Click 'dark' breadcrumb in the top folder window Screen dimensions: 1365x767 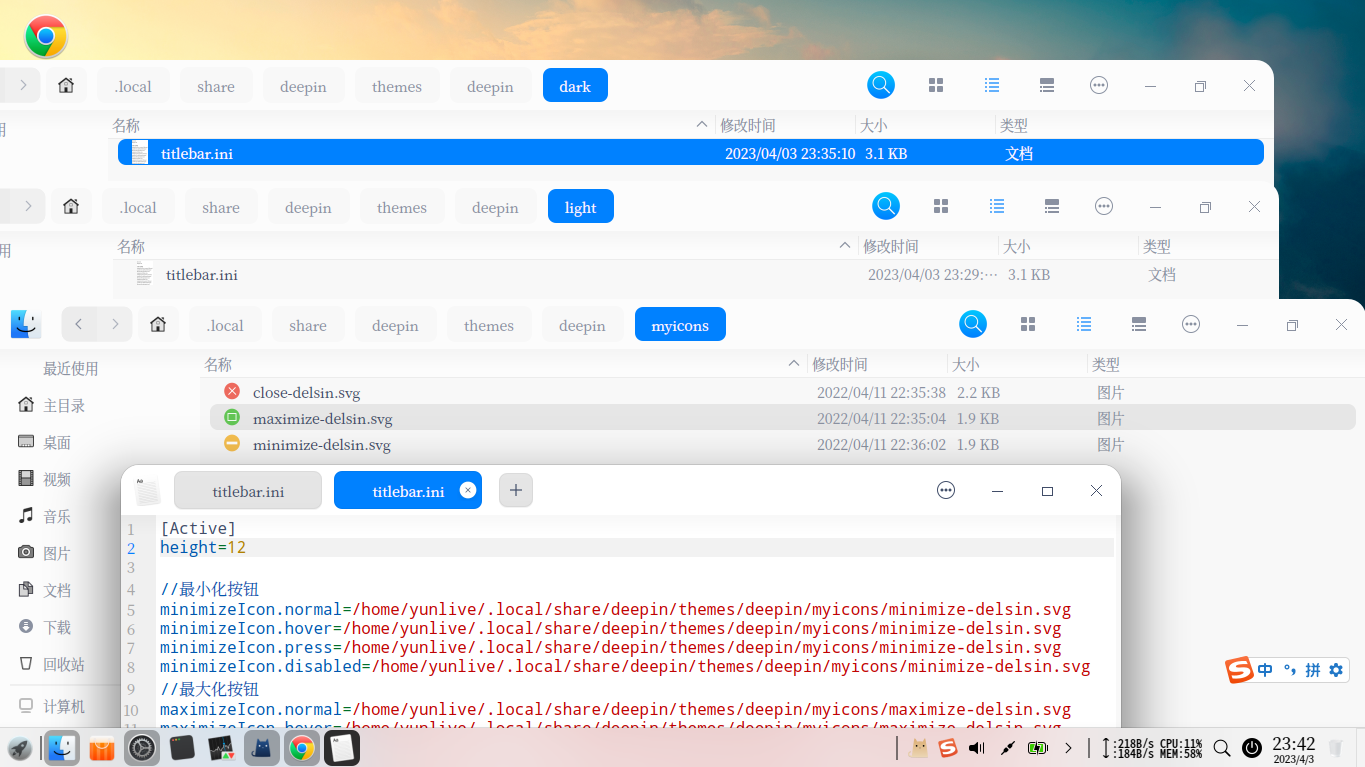coord(575,86)
